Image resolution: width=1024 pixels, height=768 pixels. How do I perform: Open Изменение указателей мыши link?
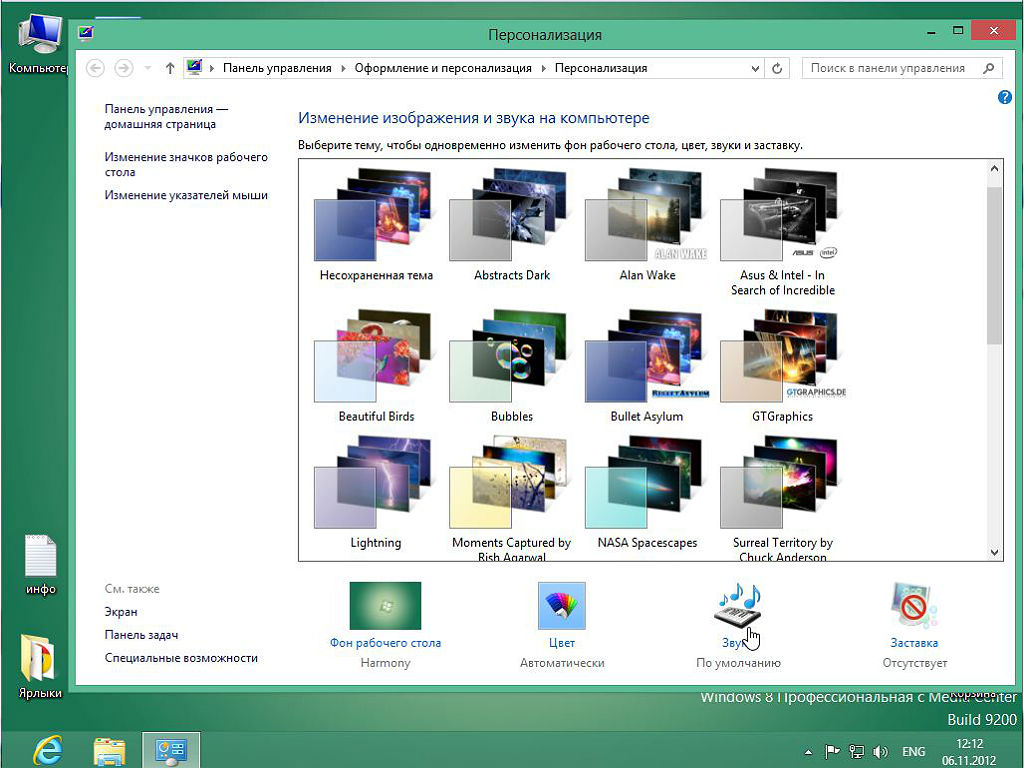pos(186,196)
